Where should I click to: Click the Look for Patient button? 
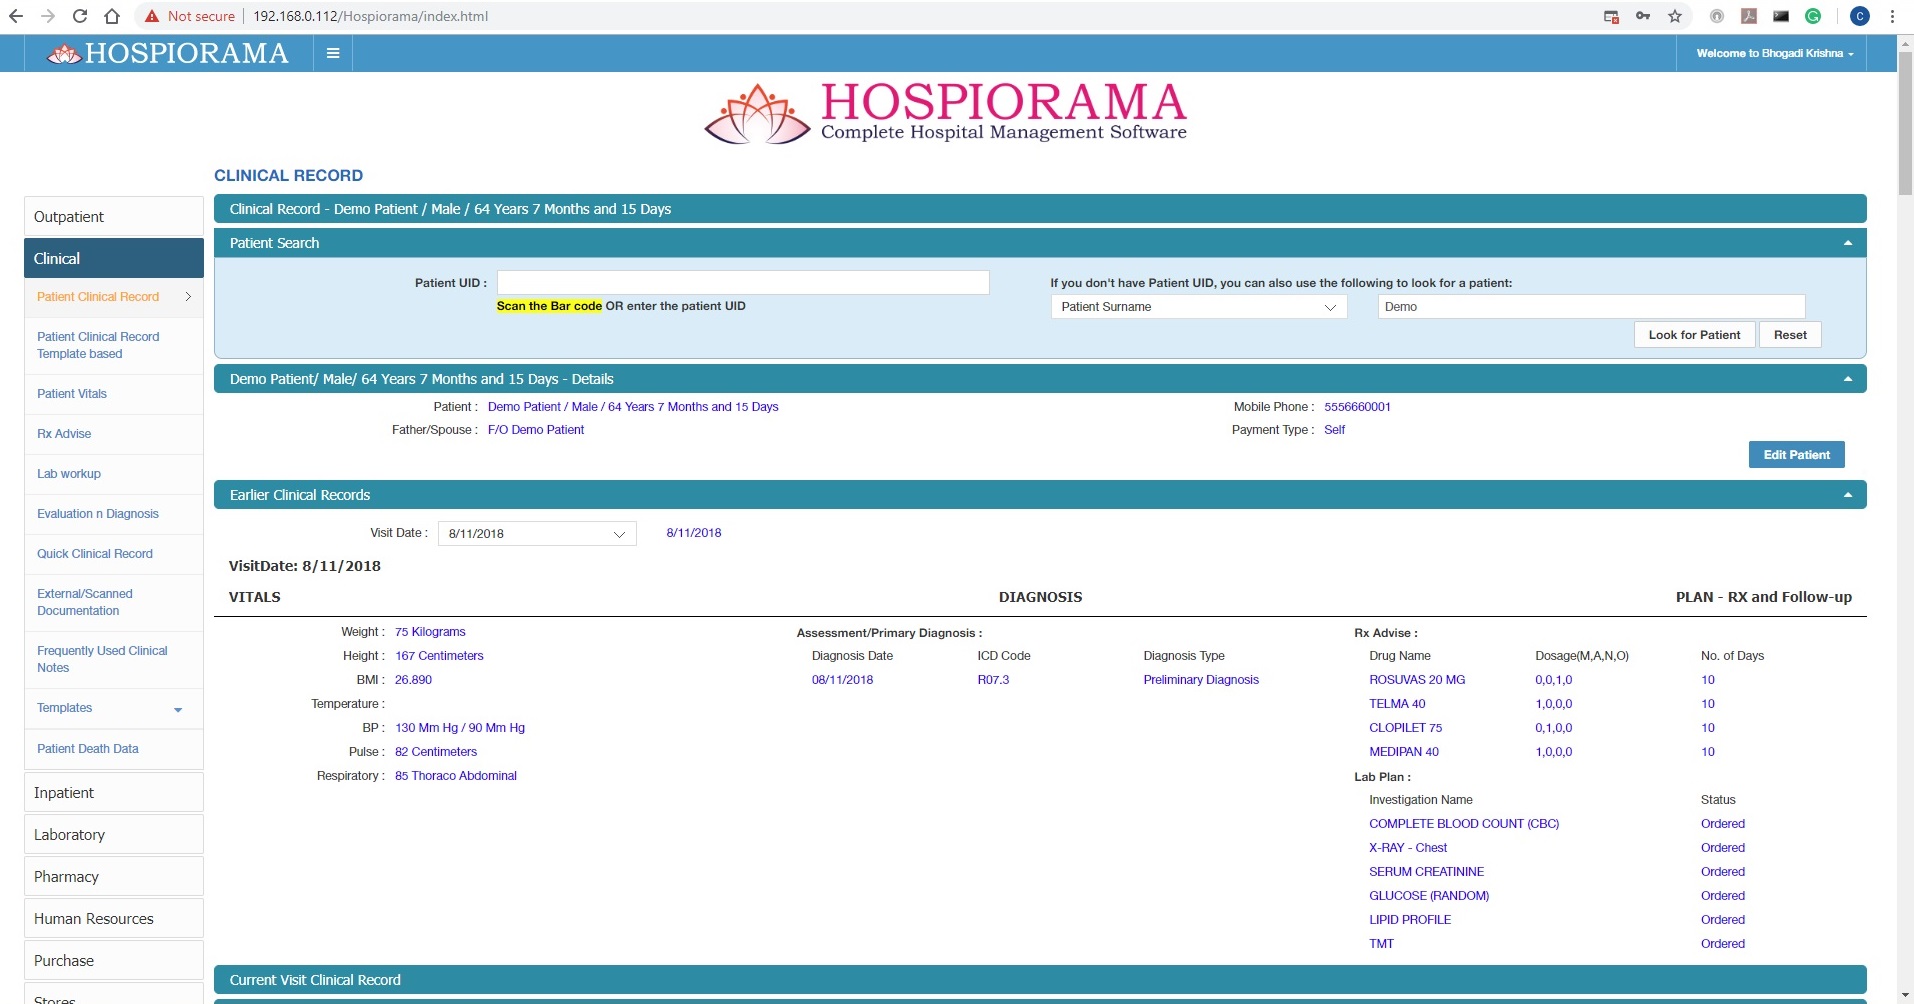click(x=1694, y=335)
